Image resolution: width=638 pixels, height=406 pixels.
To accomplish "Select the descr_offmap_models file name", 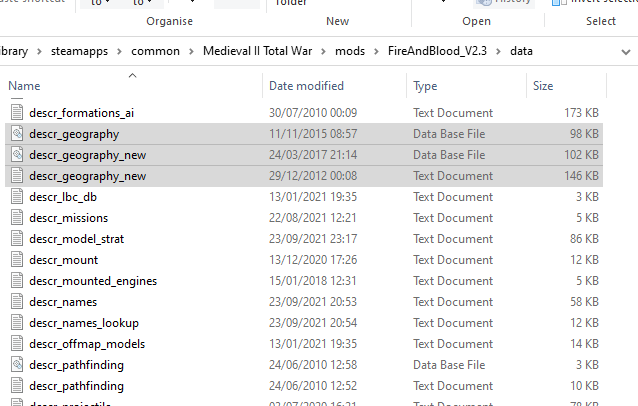I will point(87,344).
